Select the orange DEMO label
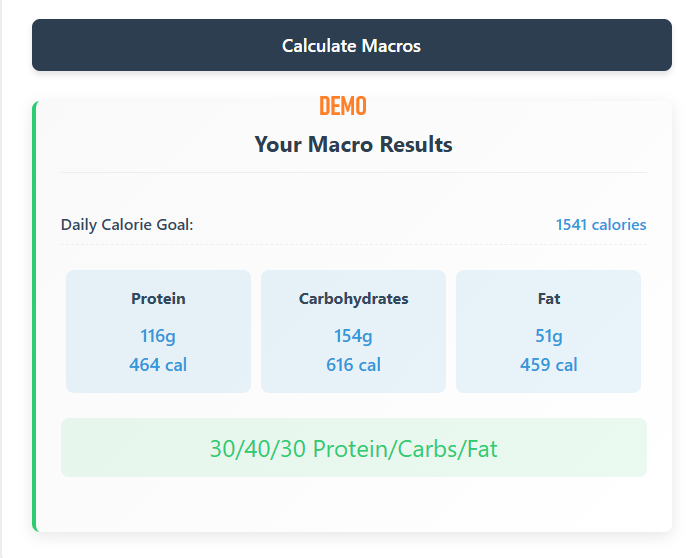 (343, 106)
